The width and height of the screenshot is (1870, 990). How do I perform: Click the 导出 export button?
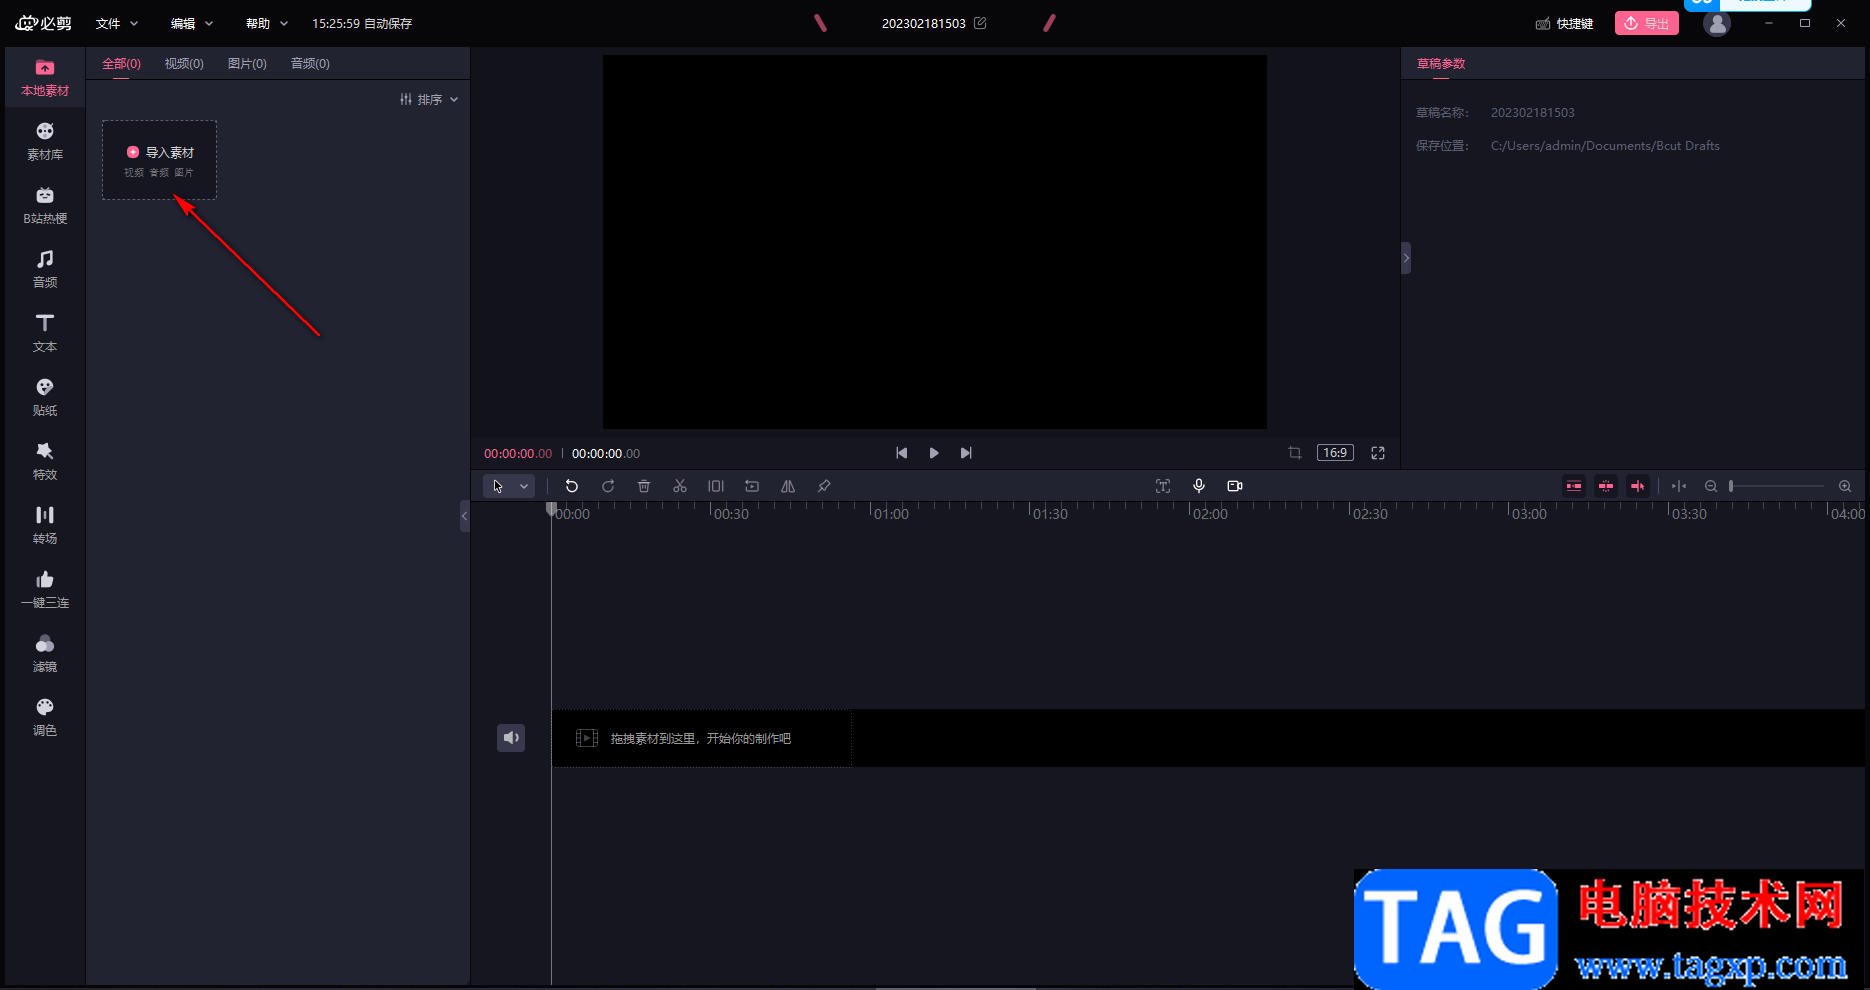click(x=1646, y=23)
